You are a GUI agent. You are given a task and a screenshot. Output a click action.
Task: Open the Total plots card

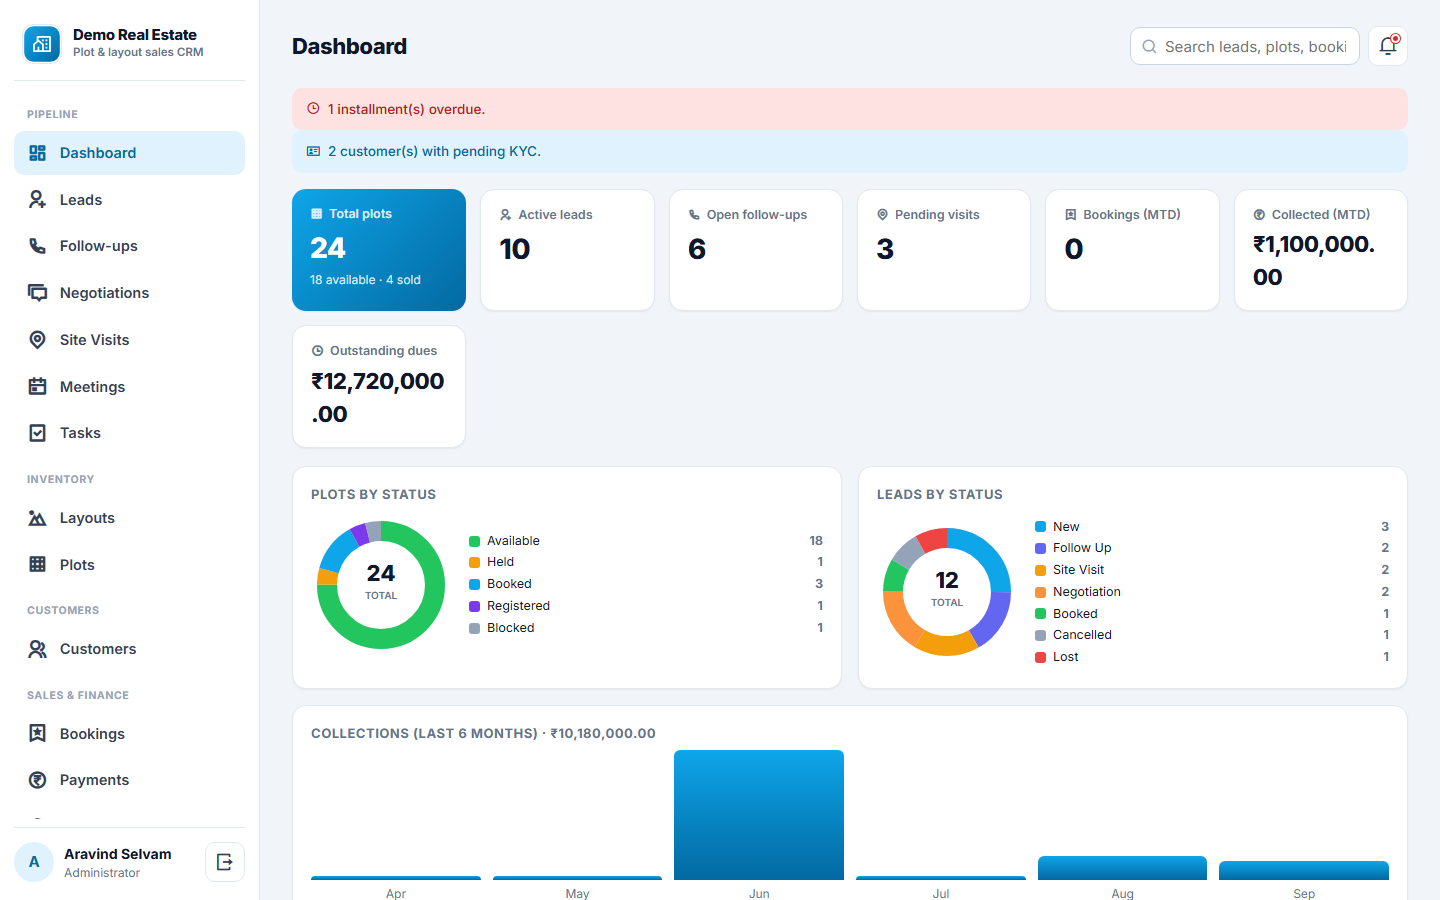tap(379, 250)
